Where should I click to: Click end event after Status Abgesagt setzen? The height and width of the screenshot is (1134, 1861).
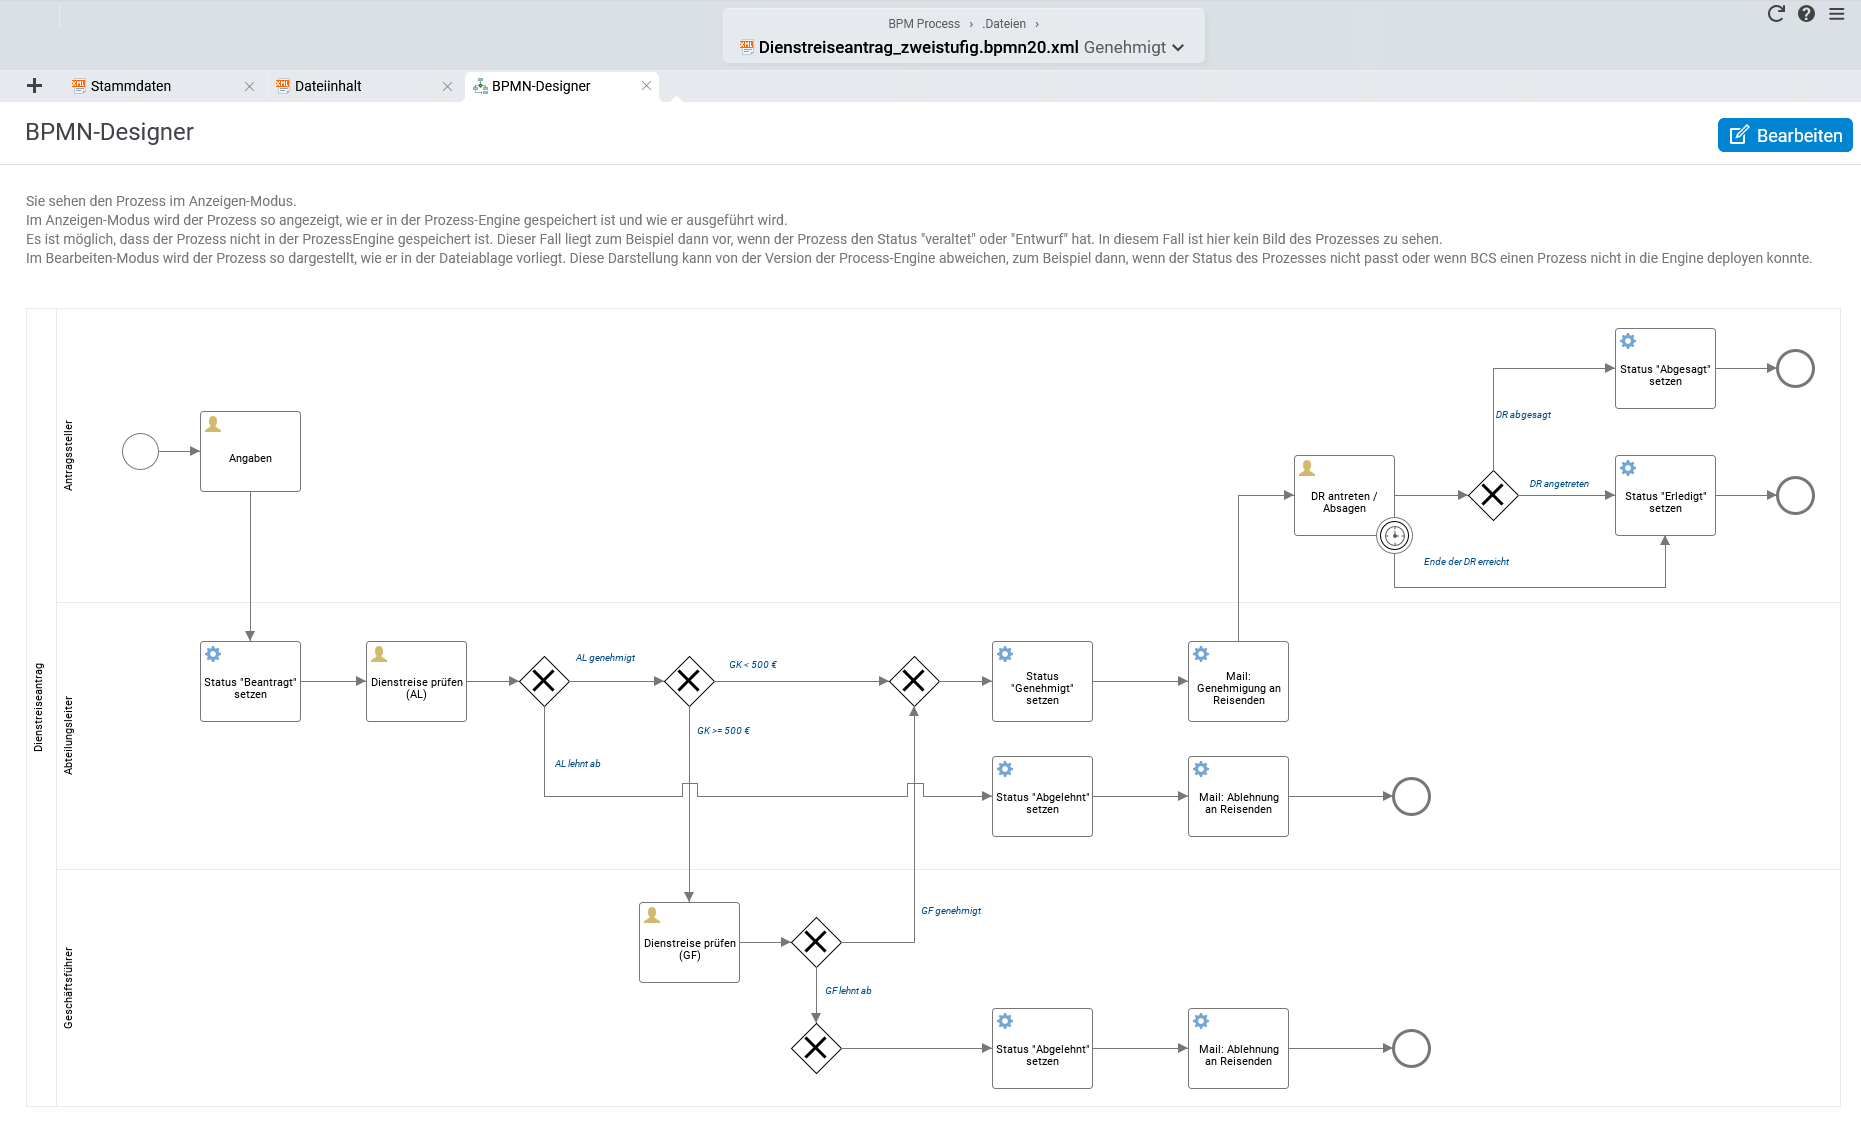tap(1795, 369)
